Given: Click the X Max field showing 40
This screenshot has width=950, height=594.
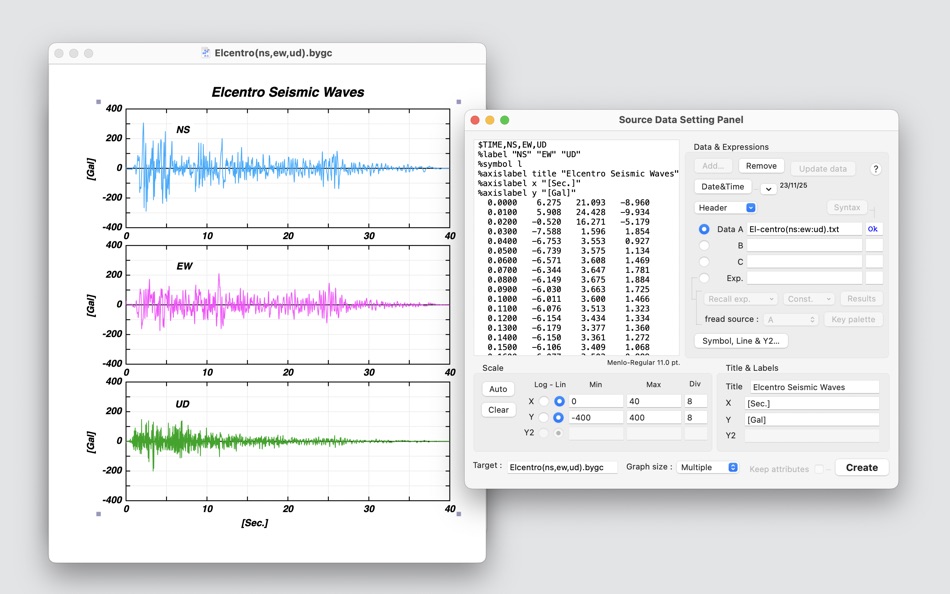Looking at the screenshot, I should [x=654, y=401].
